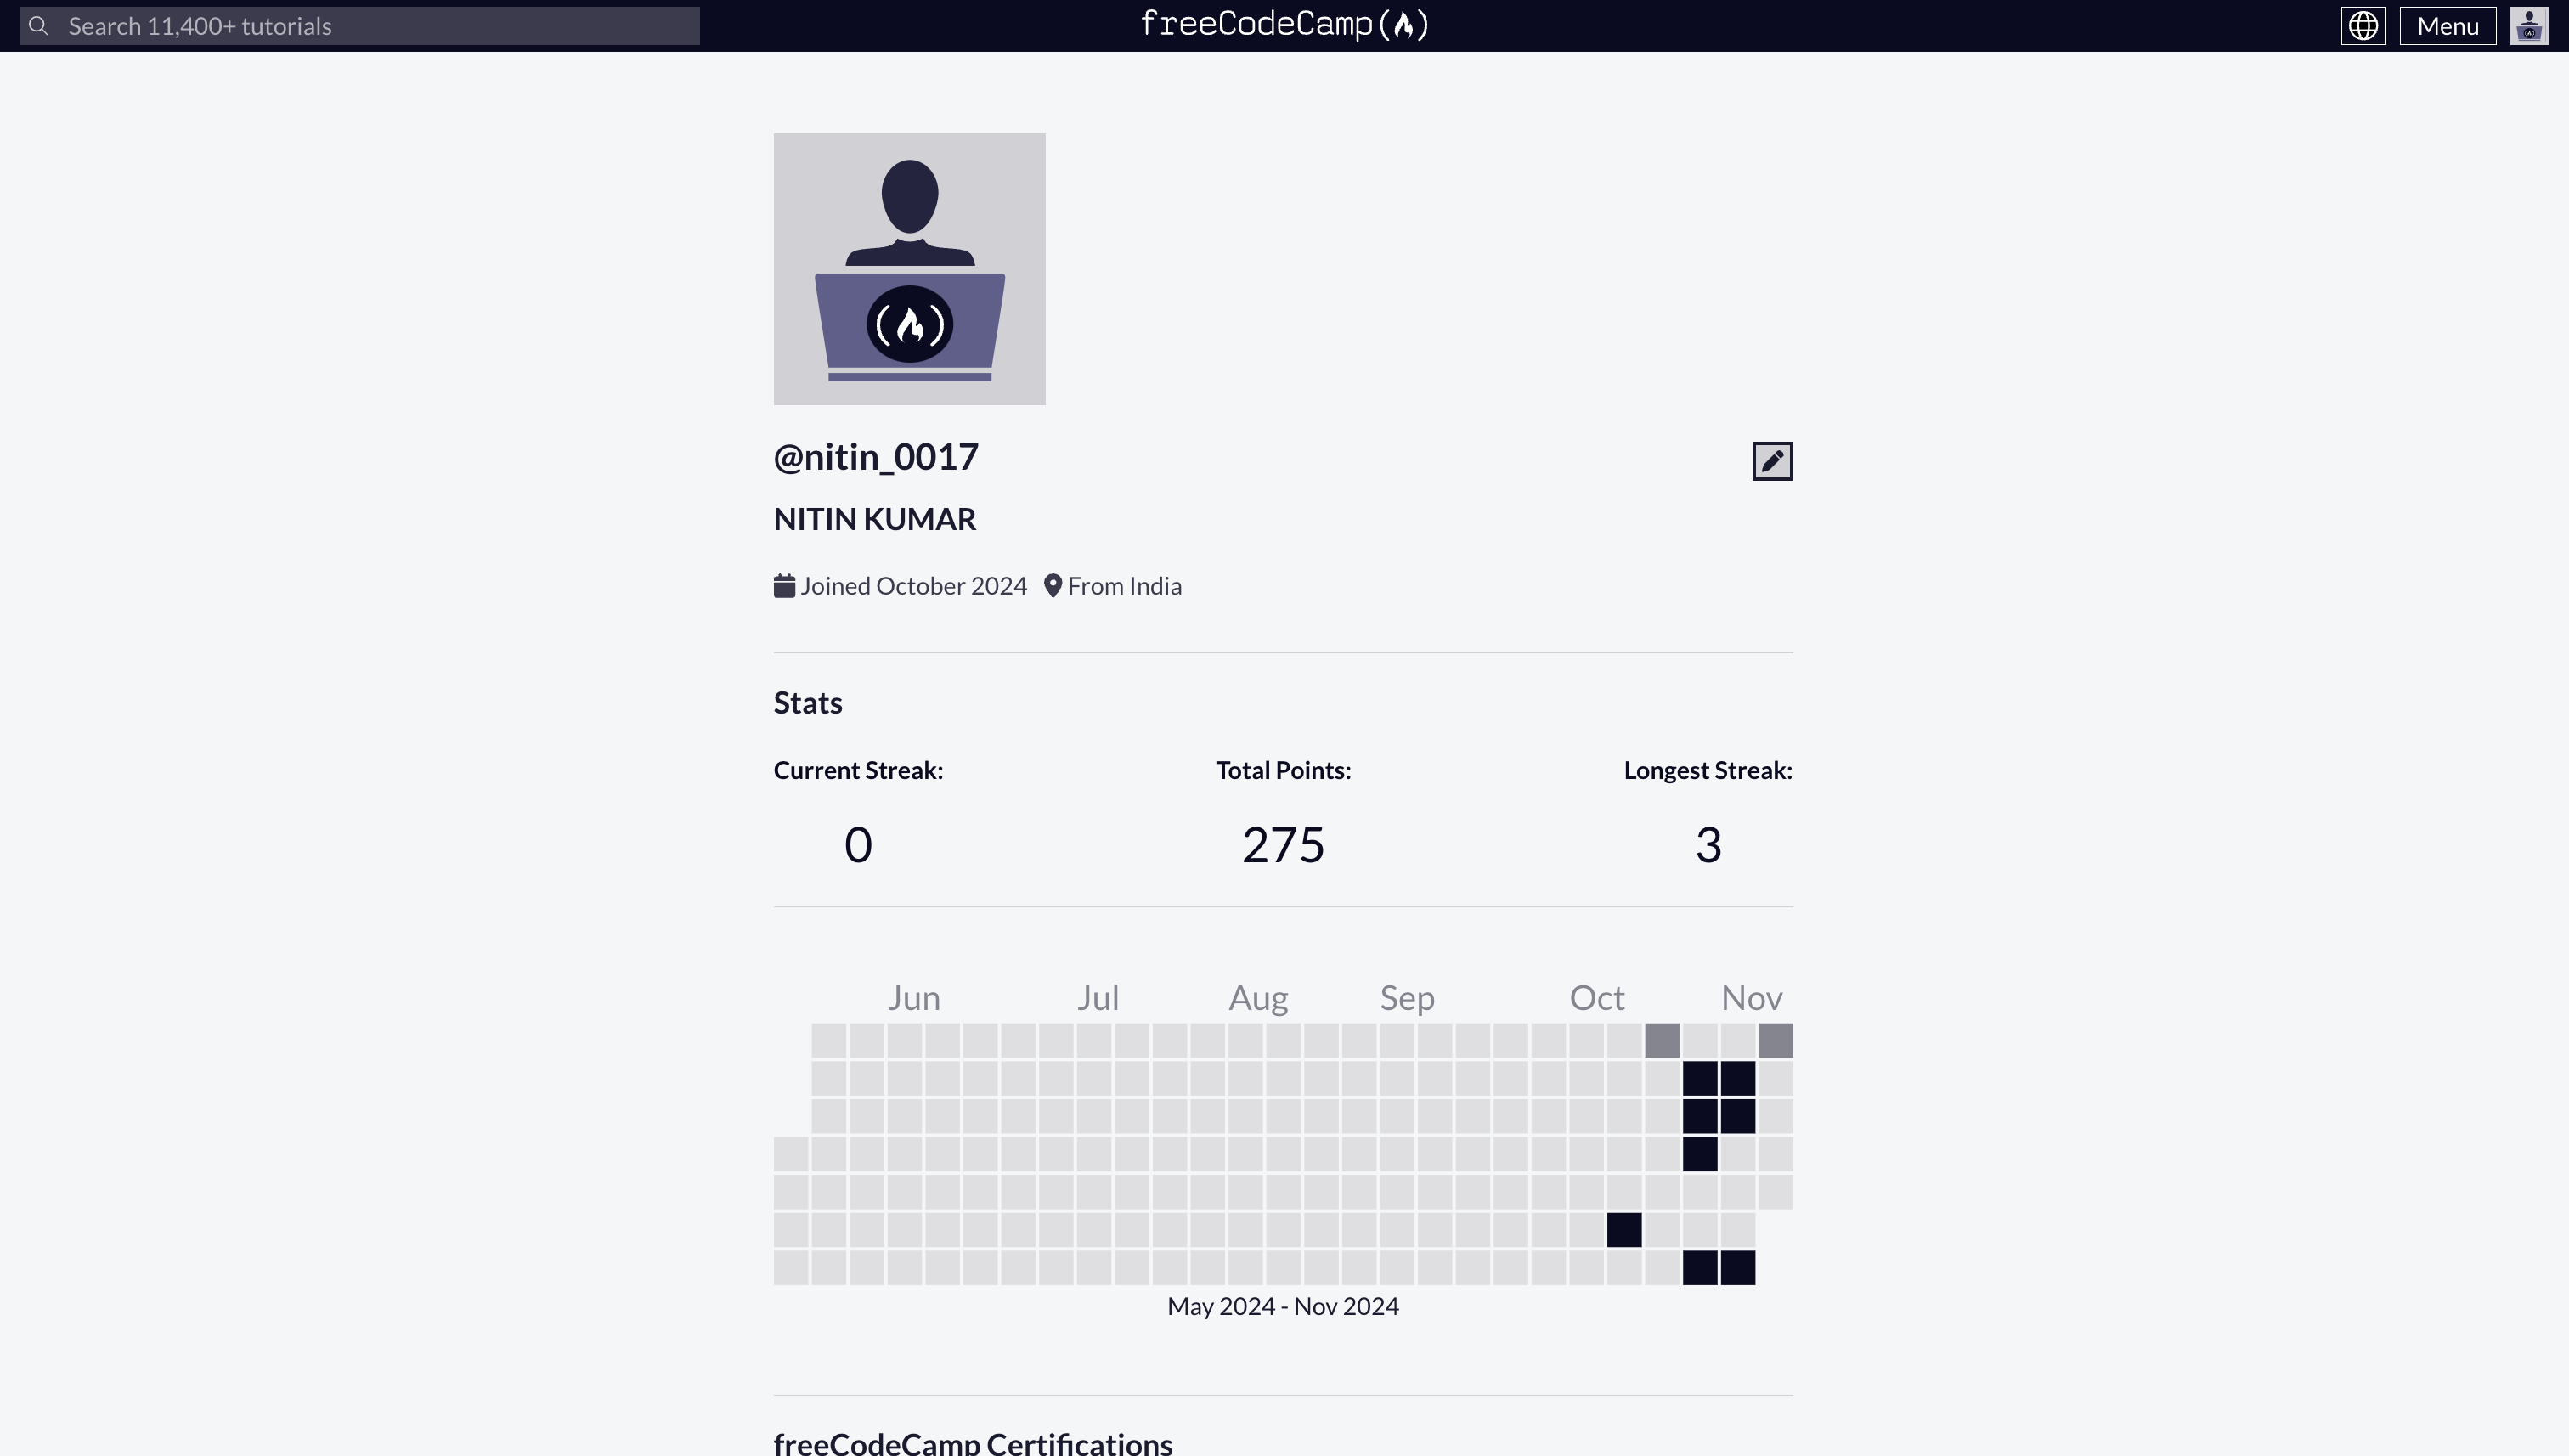Image resolution: width=2569 pixels, height=1456 pixels.
Task: Open the Menu button
Action: (x=2445, y=25)
